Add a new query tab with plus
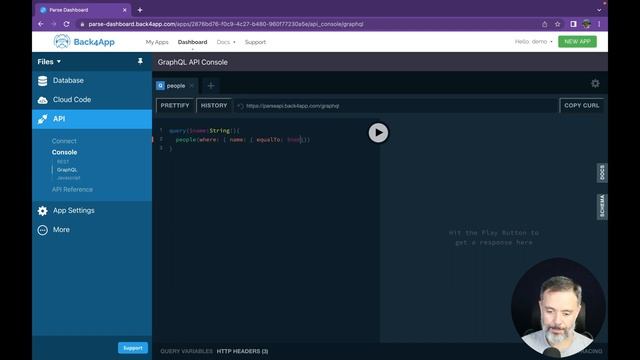The image size is (640, 360). (211, 86)
